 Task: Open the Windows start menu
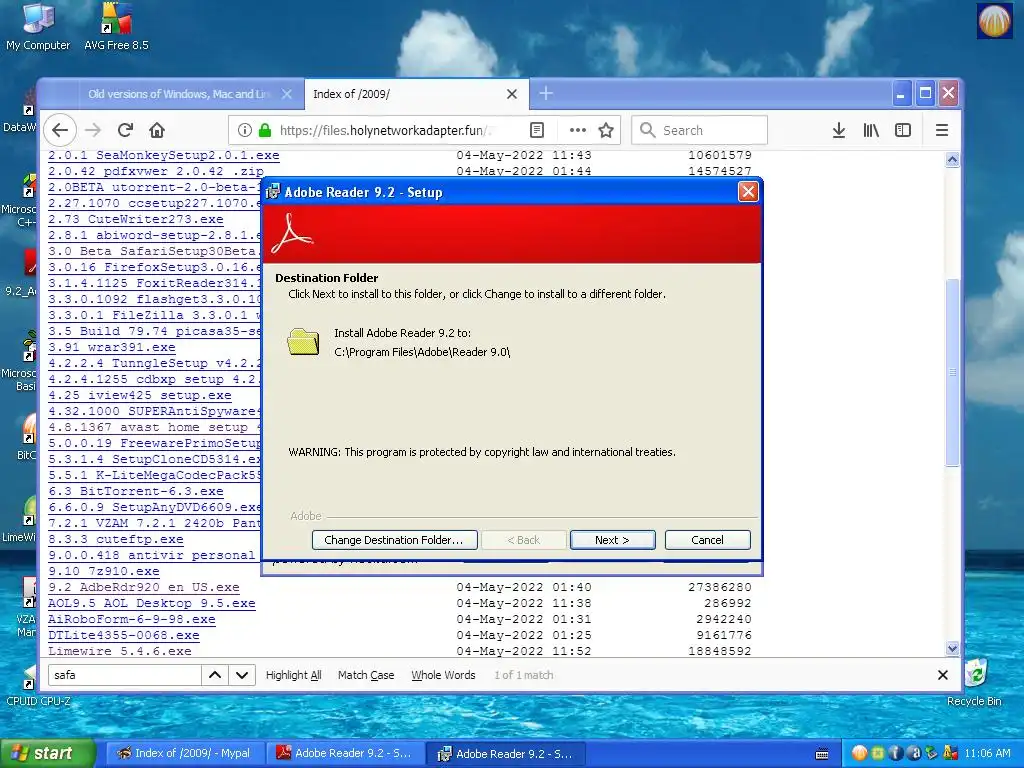tap(47, 753)
